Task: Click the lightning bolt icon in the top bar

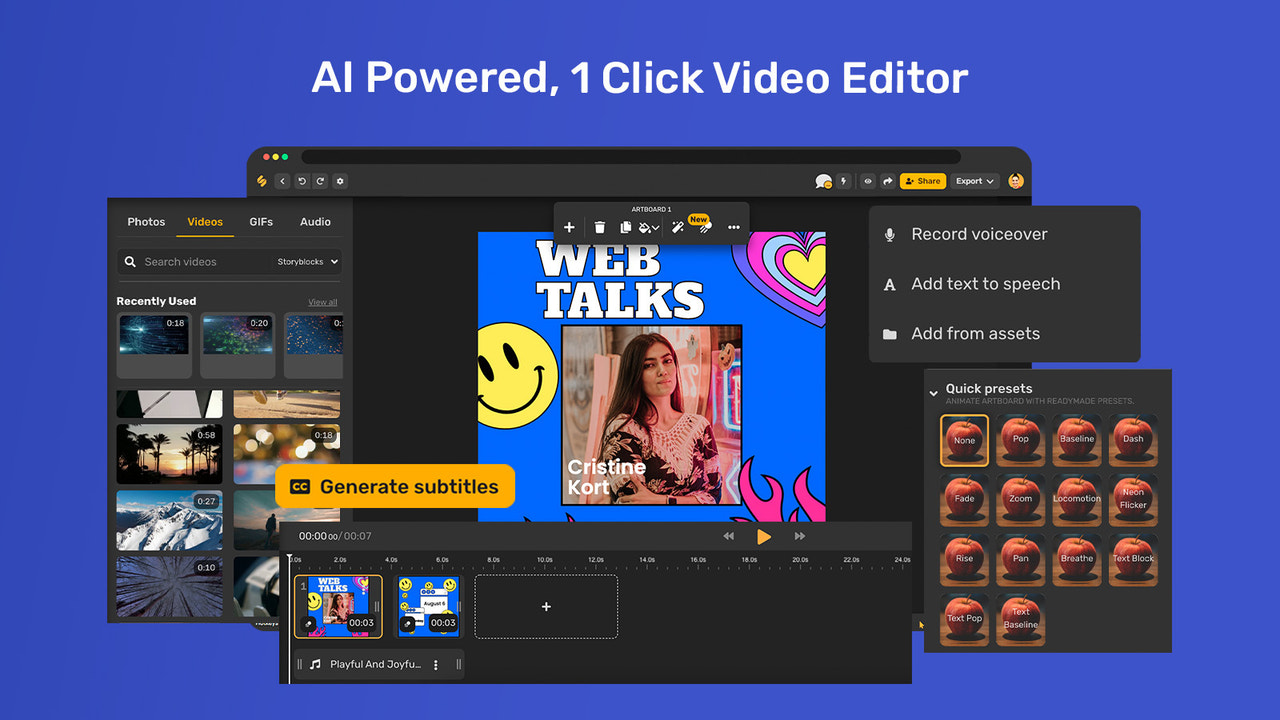Action: (x=843, y=181)
